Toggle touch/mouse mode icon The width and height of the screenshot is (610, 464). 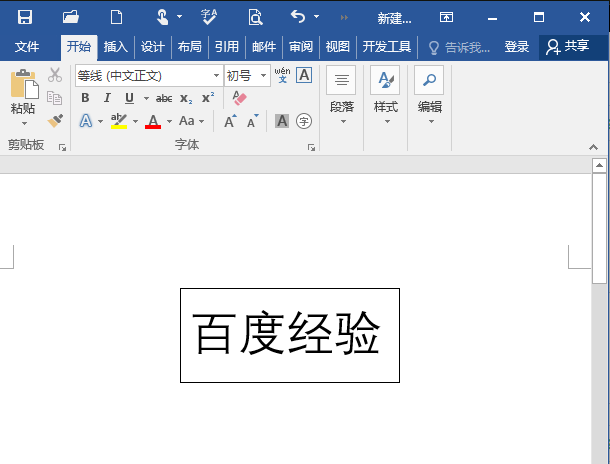pos(163,17)
